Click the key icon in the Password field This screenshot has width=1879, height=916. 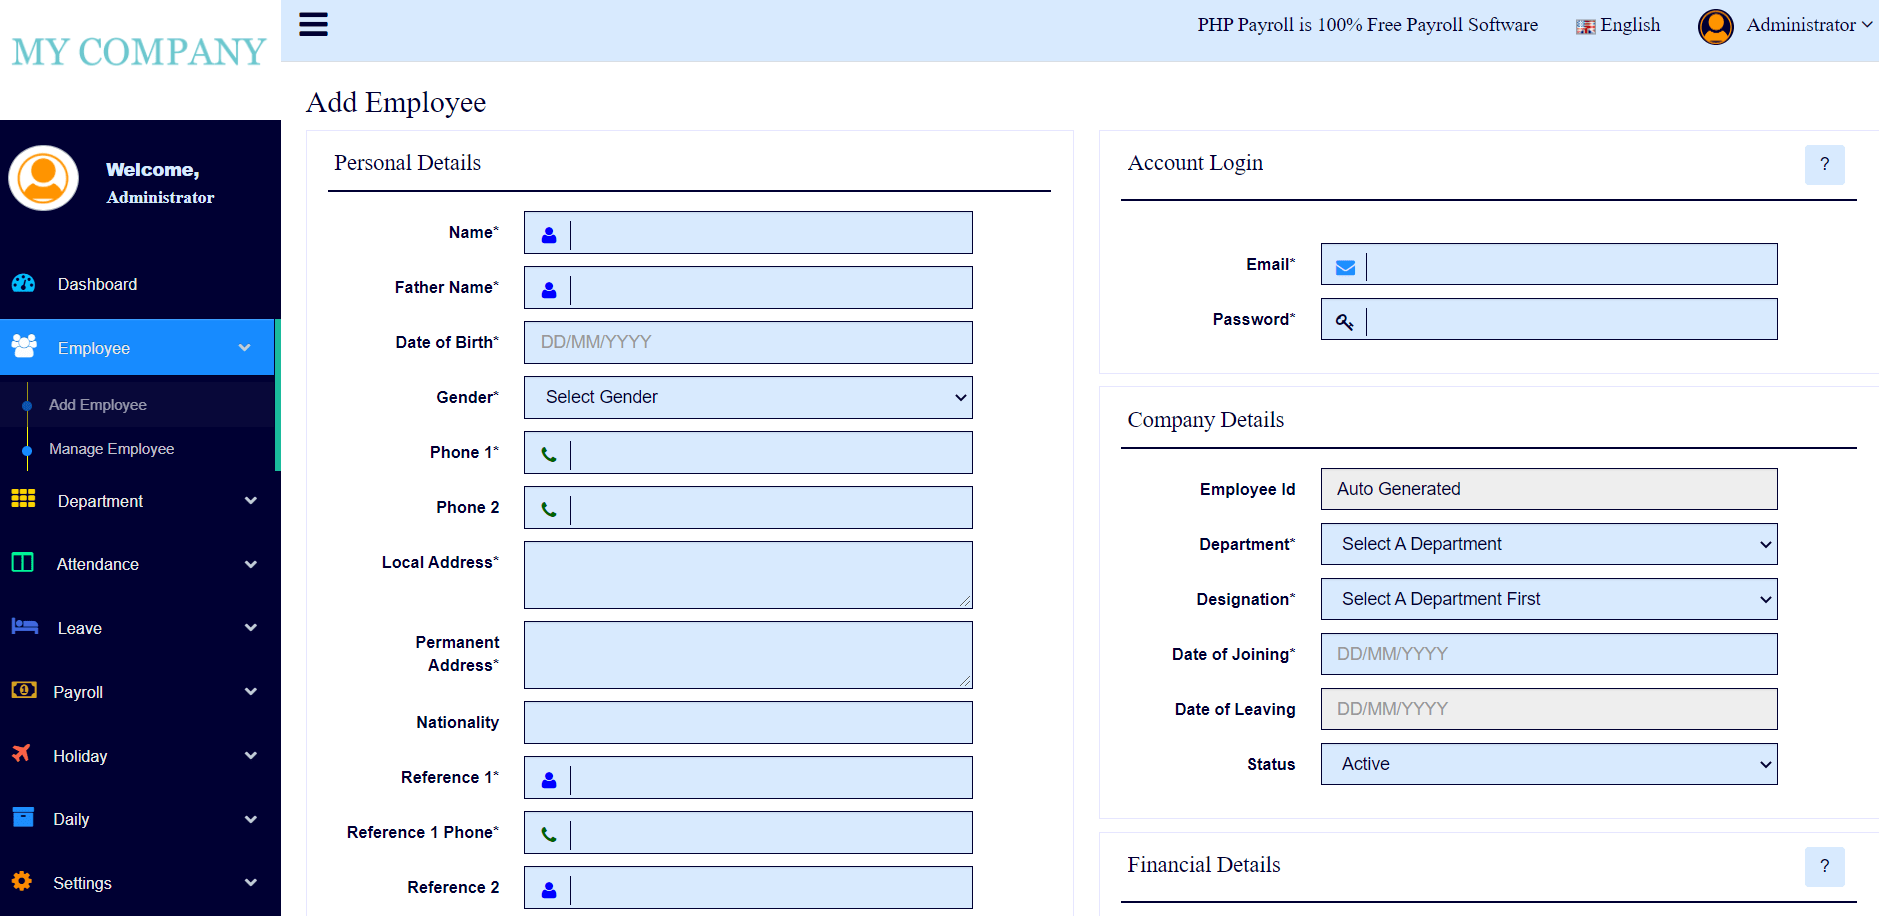tap(1345, 320)
